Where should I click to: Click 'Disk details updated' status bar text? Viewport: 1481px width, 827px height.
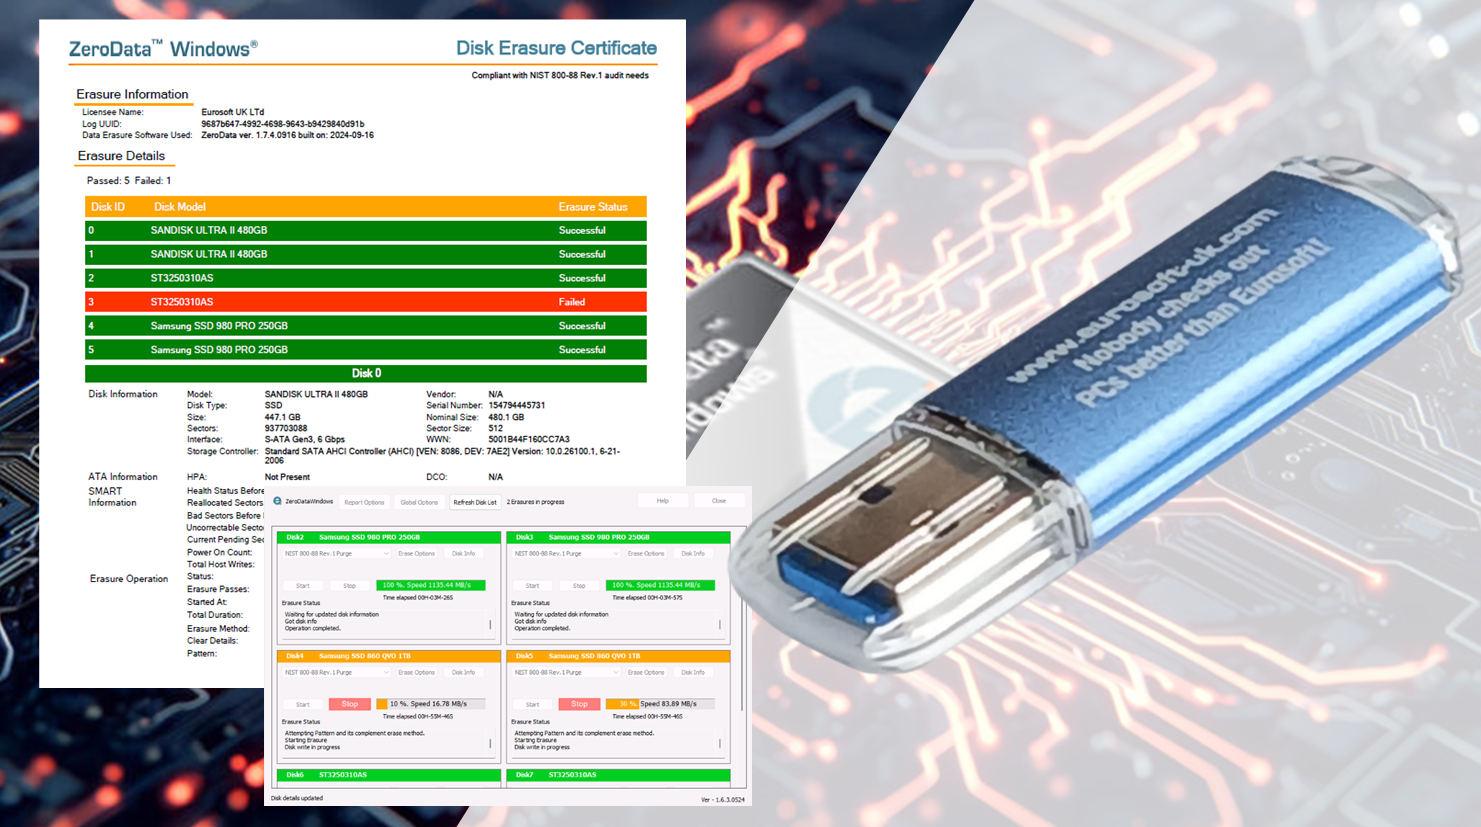click(x=297, y=798)
